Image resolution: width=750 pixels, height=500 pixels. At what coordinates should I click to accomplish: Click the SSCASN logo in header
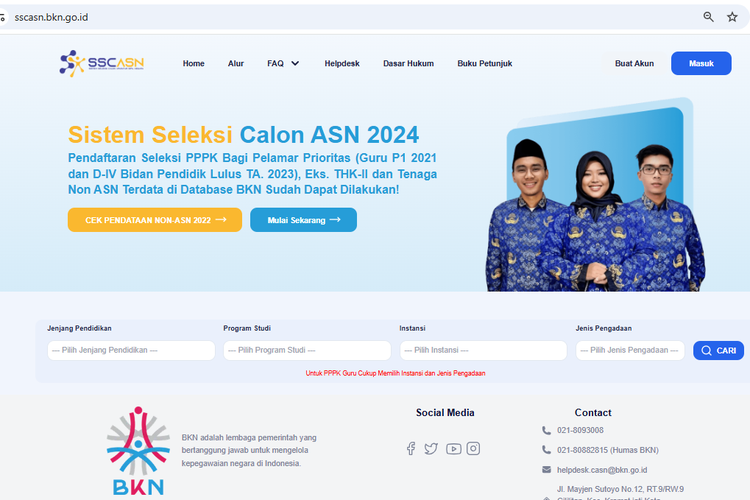[x=101, y=63]
